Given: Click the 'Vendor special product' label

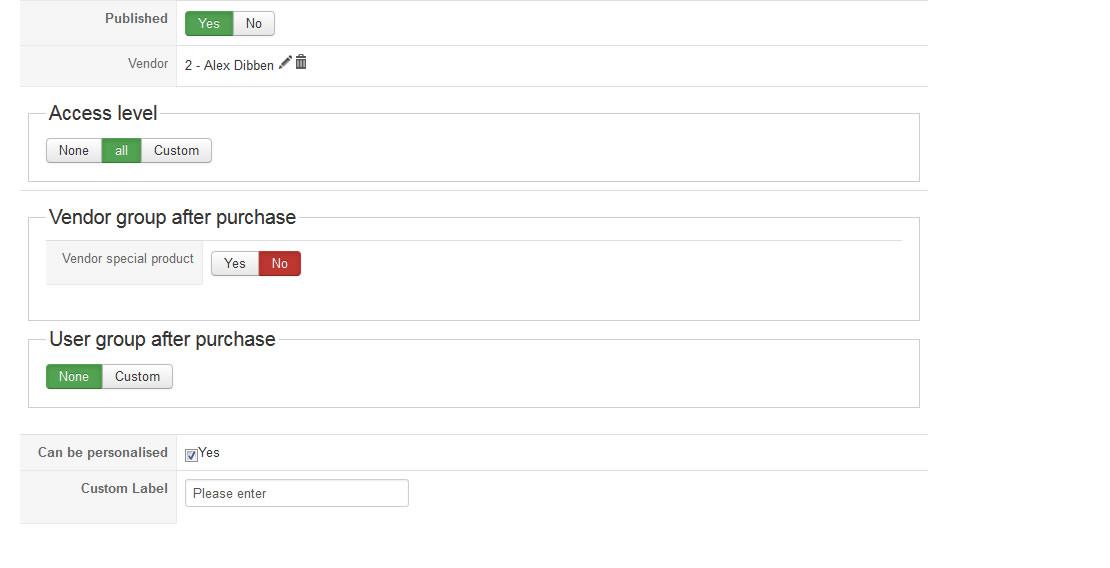Looking at the screenshot, I should 127,259.
